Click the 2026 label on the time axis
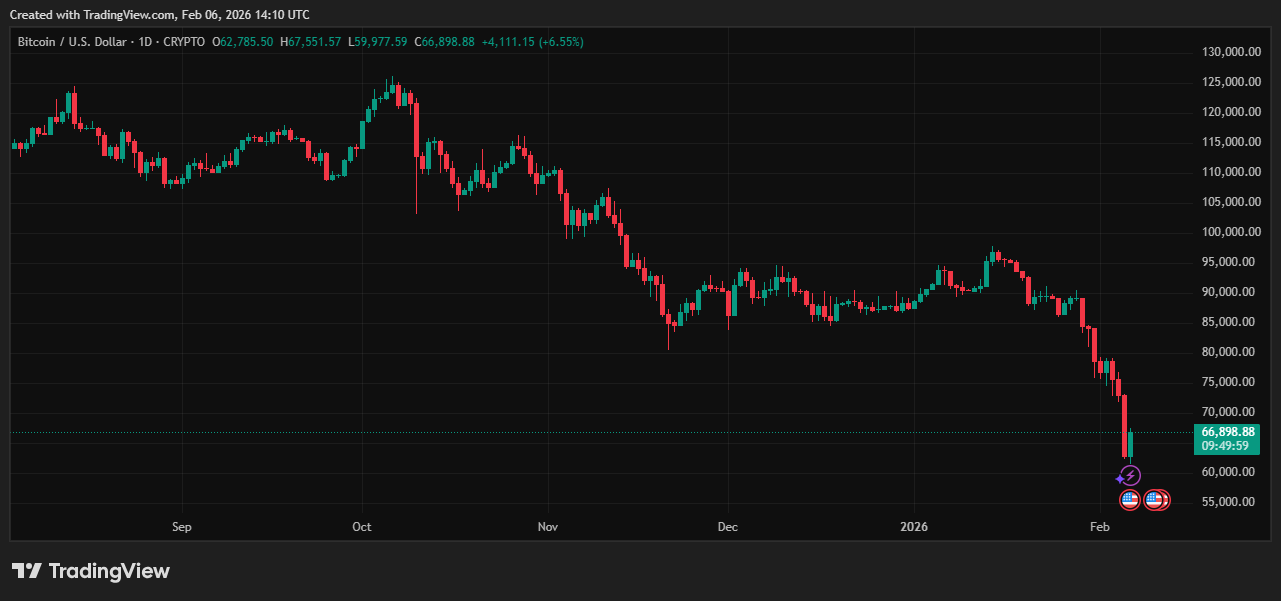The height and width of the screenshot is (601, 1281). (914, 526)
